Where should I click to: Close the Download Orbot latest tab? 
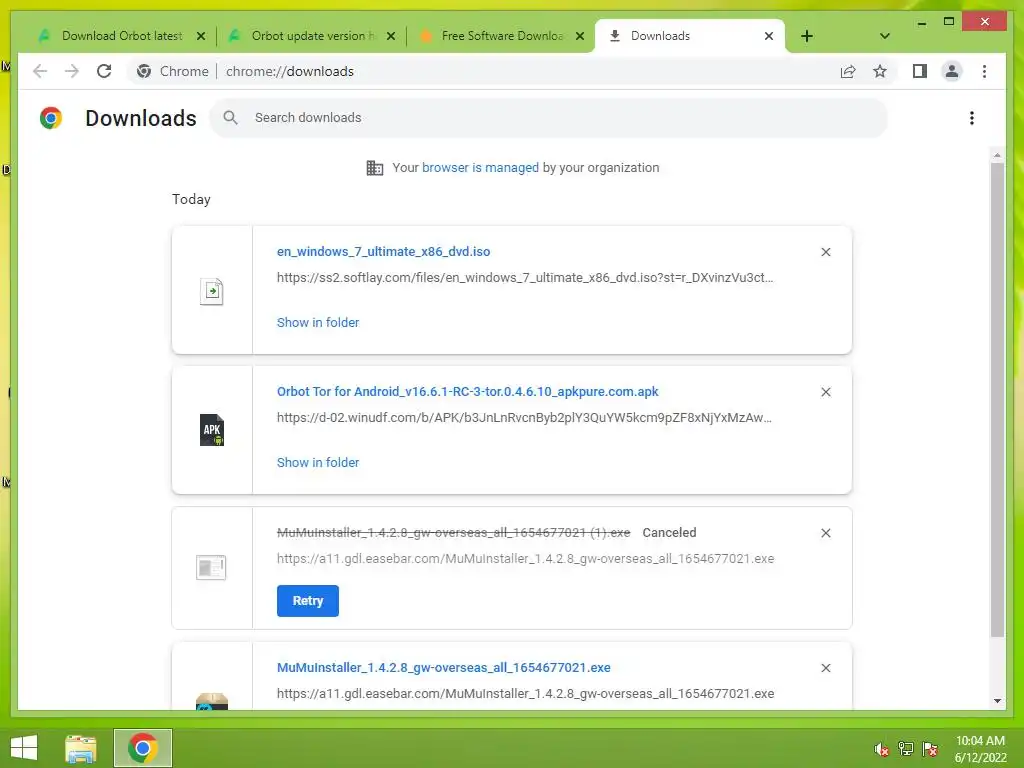pyautogui.click(x=201, y=36)
